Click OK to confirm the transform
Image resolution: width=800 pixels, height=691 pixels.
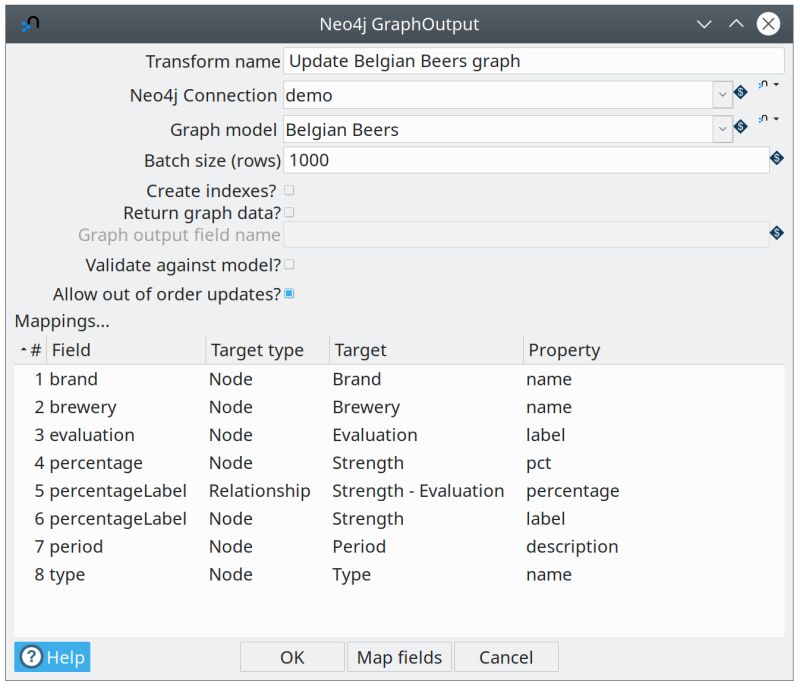click(x=292, y=657)
